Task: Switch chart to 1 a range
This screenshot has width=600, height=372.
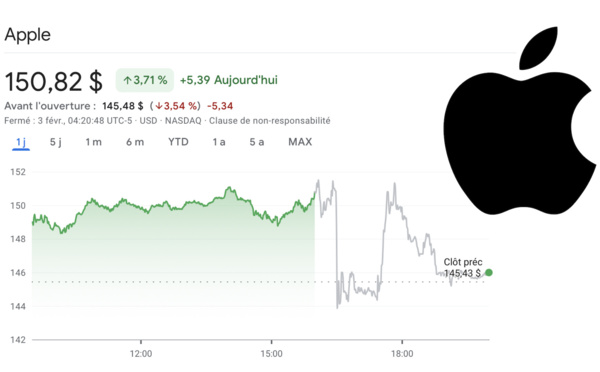Action: click(219, 142)
